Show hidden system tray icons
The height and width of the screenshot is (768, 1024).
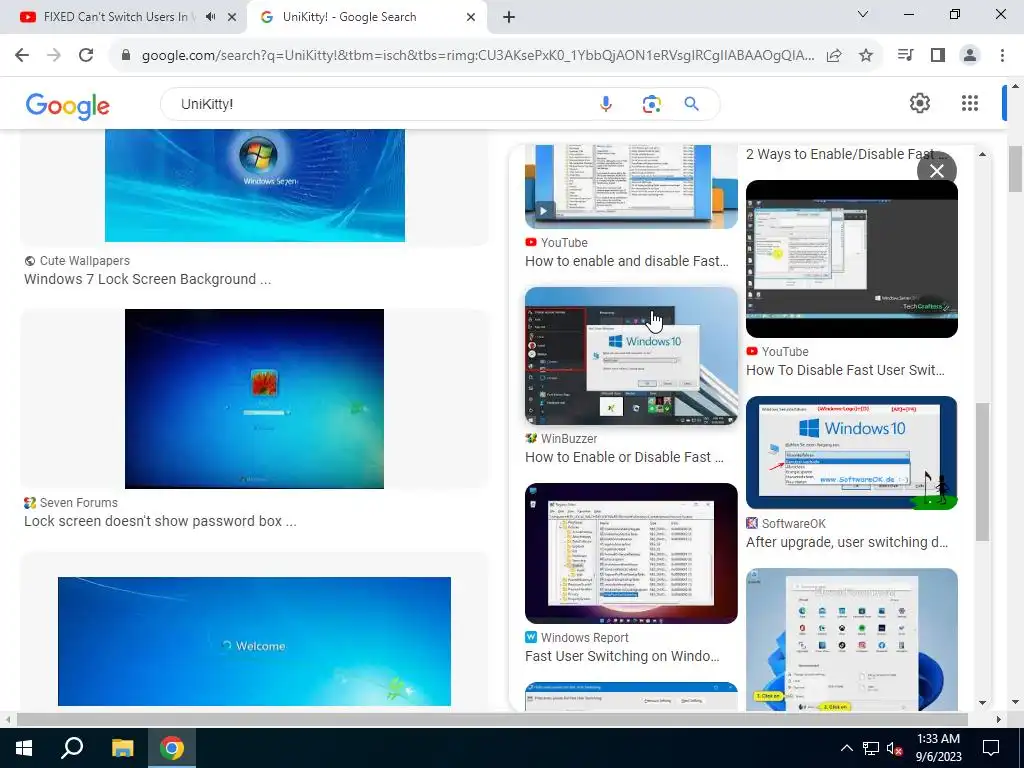(846, 748)
